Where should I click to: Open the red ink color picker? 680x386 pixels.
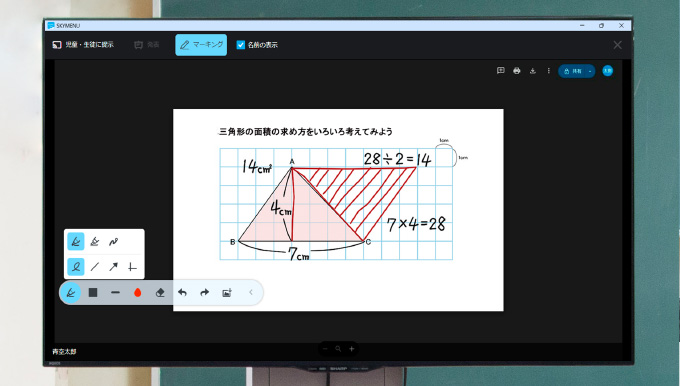coord(137,293)
